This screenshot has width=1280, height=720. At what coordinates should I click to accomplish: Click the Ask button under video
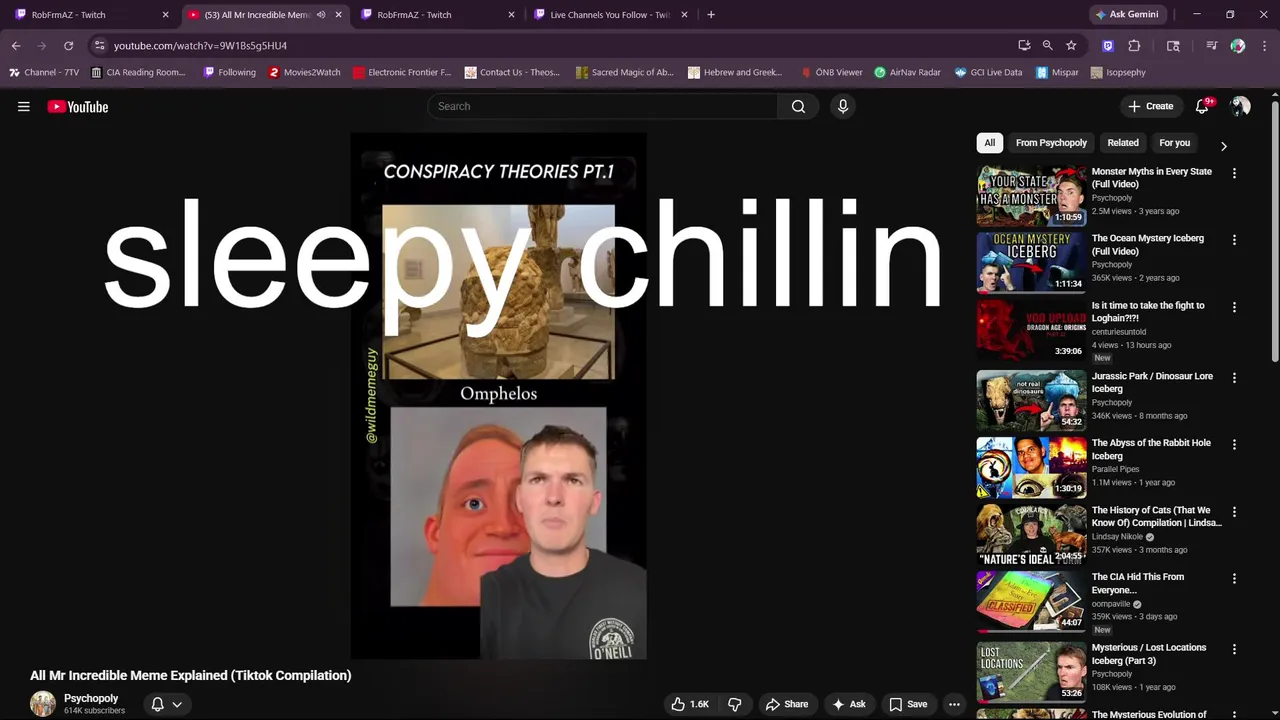(x=848, y=704)
